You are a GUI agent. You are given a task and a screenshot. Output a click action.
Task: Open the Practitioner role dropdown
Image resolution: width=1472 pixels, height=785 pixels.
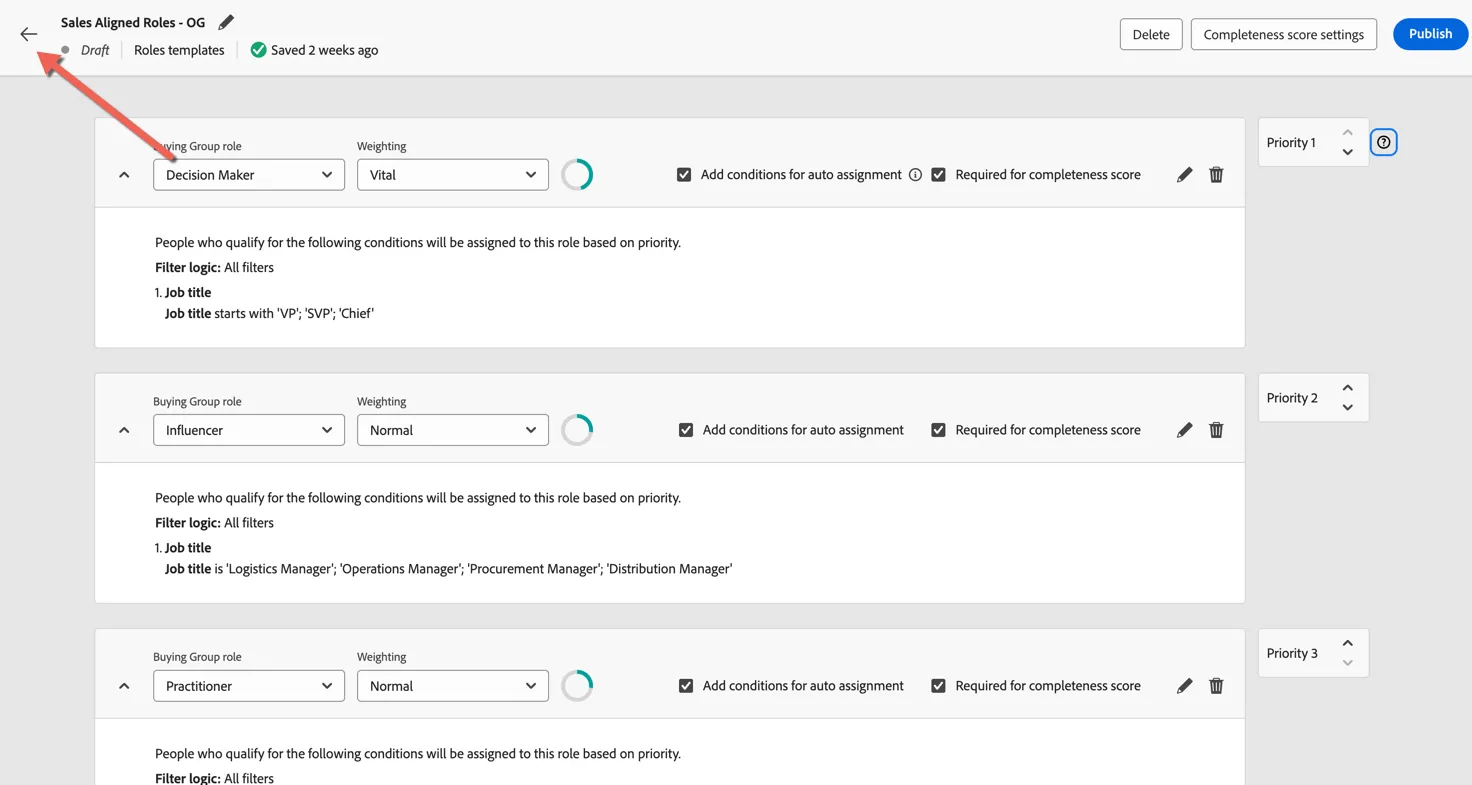pyautogui.click(x=249, y=686)
